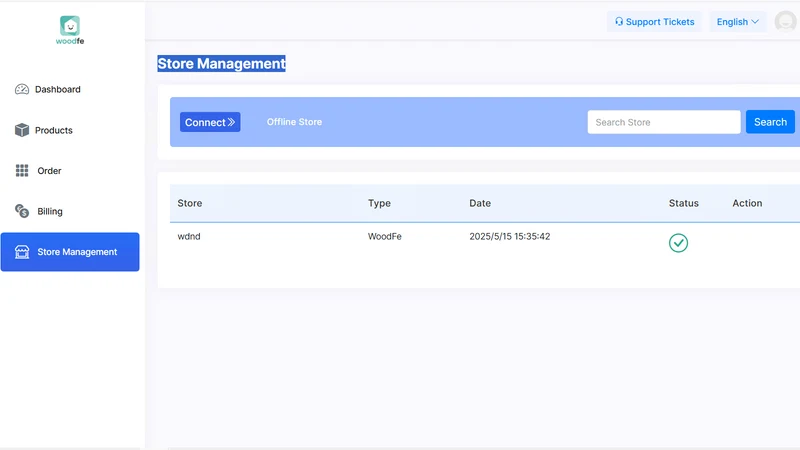Click the Products box icon

tap(22, 130)
